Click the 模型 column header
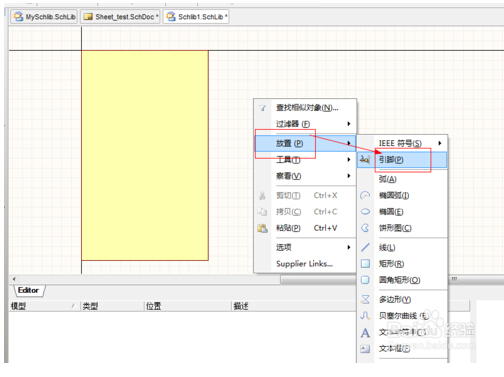504x377 pixels. [44, 306]
